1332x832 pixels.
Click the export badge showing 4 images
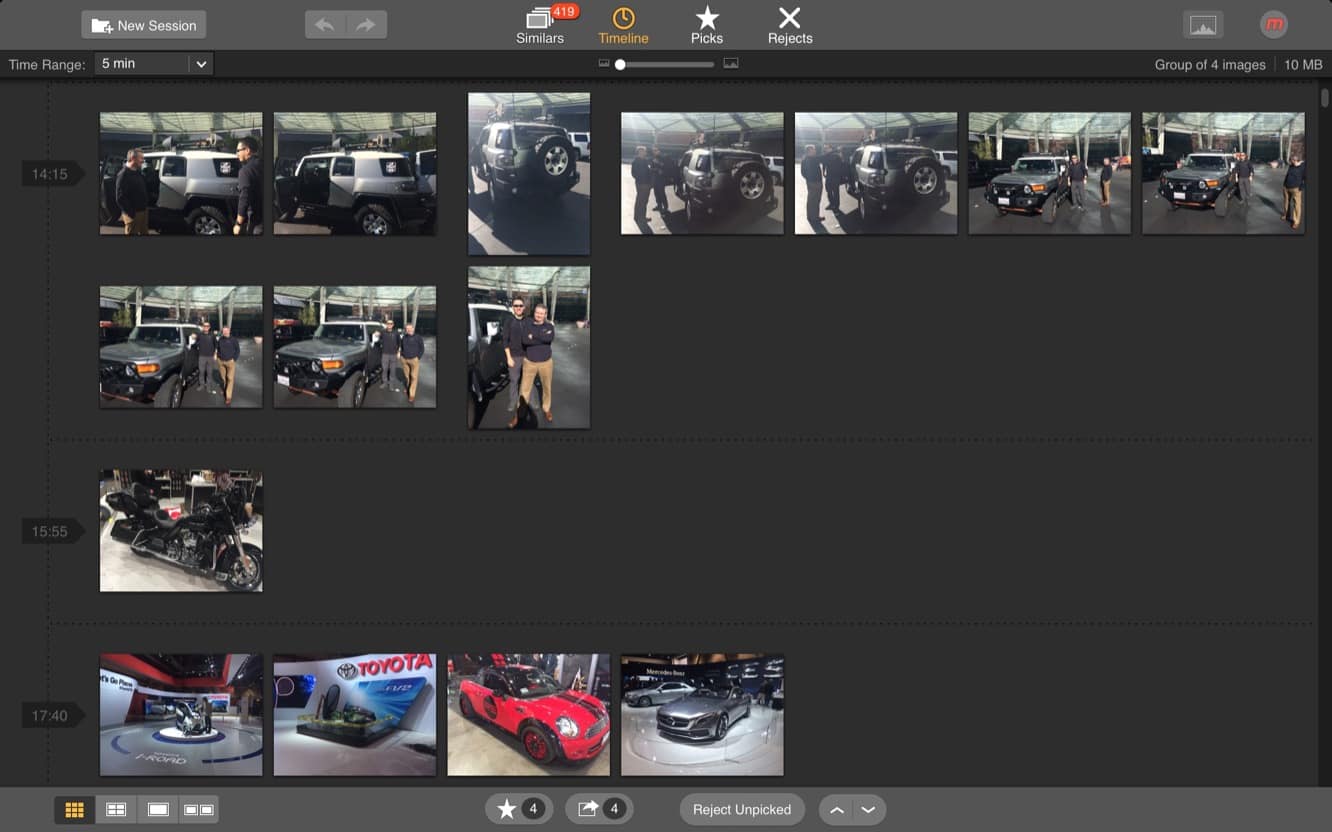pyautogui.click(x=599, y=809)
